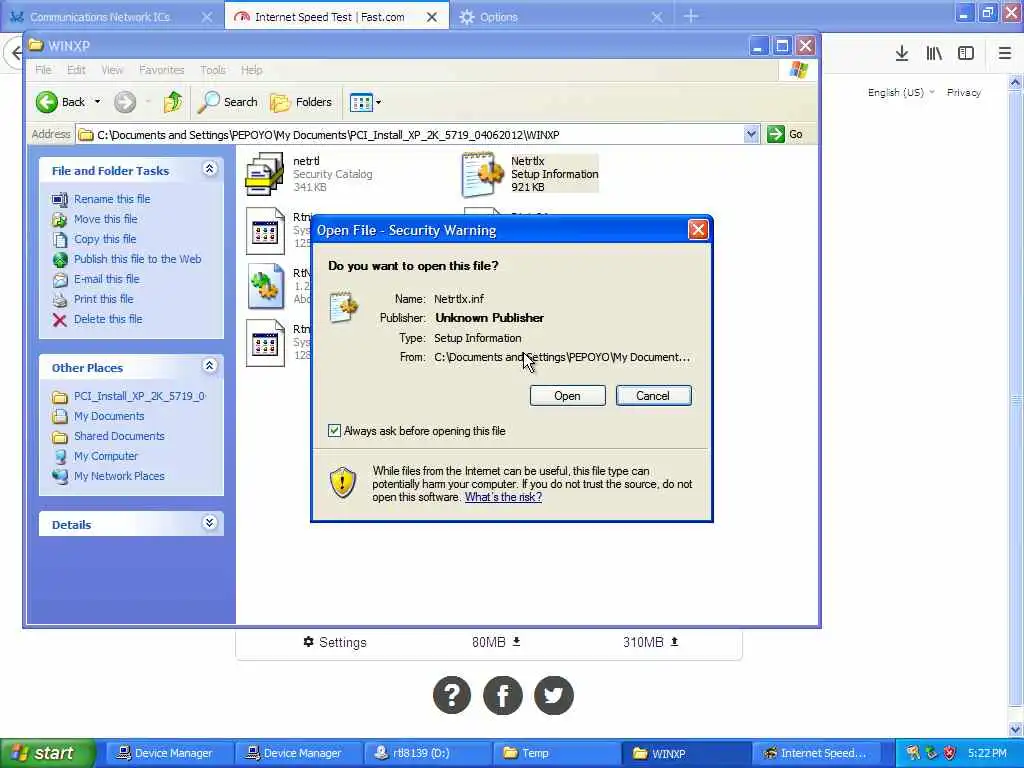The image size is (1024, 768).
Task: Open the browser hamburger menu
Action: (x=1004, y=54)
